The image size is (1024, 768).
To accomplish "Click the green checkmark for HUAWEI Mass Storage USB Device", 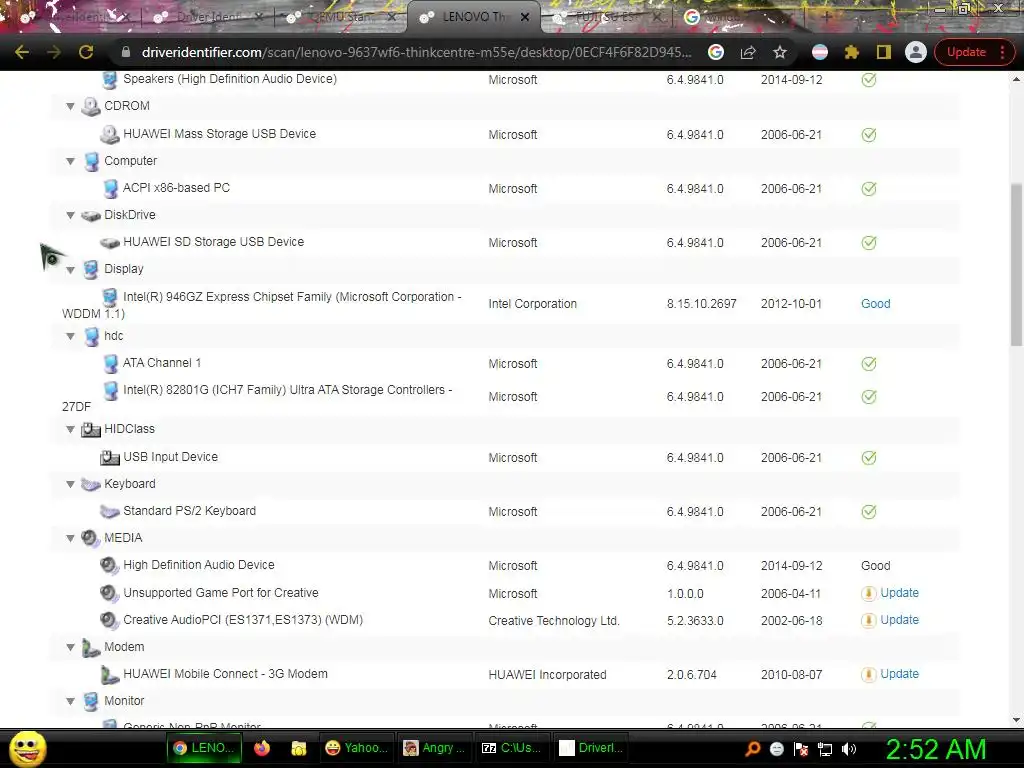I will pos(869,135).
